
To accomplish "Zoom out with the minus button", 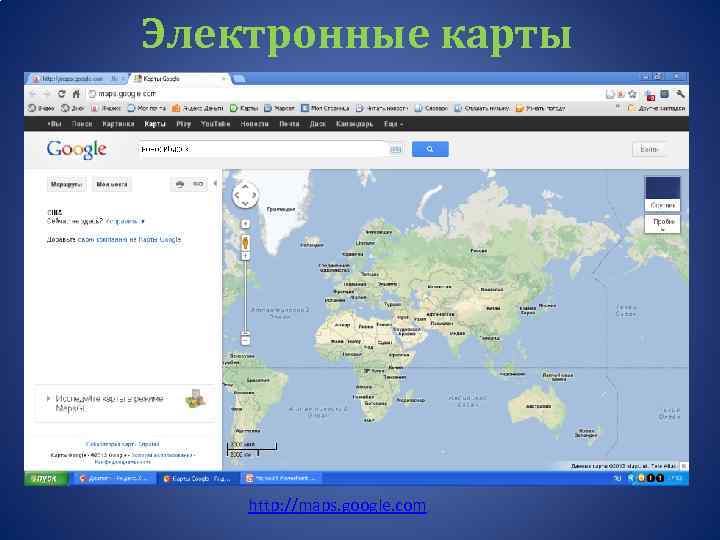I will pyautogui.click(x=245, y=340).
